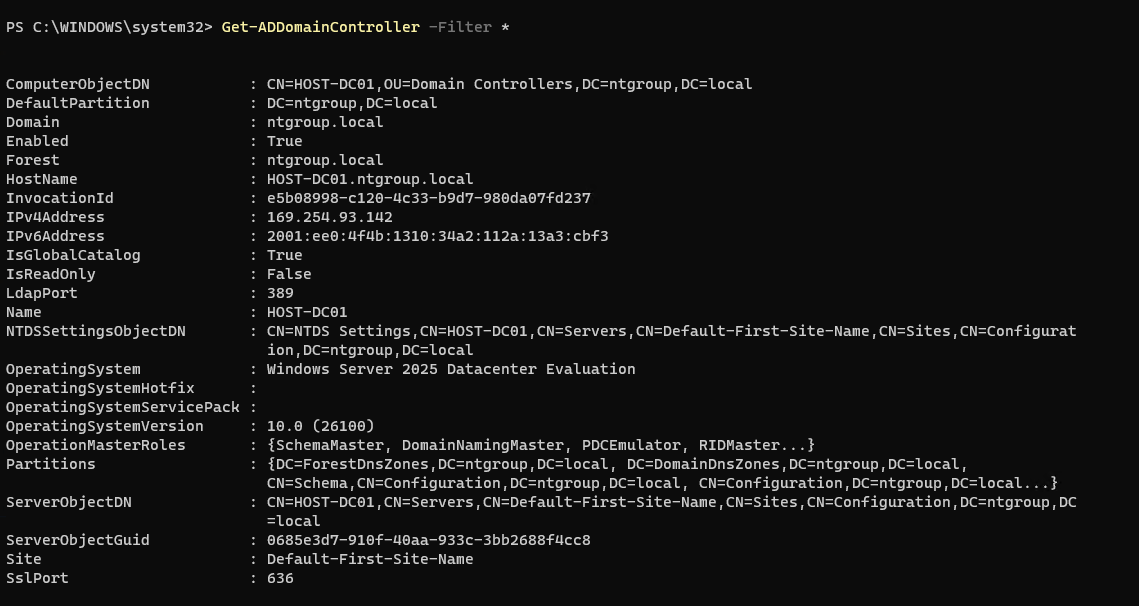Click the Enabled value True
Screen dimensions: 1139x606
click(284, 141)
